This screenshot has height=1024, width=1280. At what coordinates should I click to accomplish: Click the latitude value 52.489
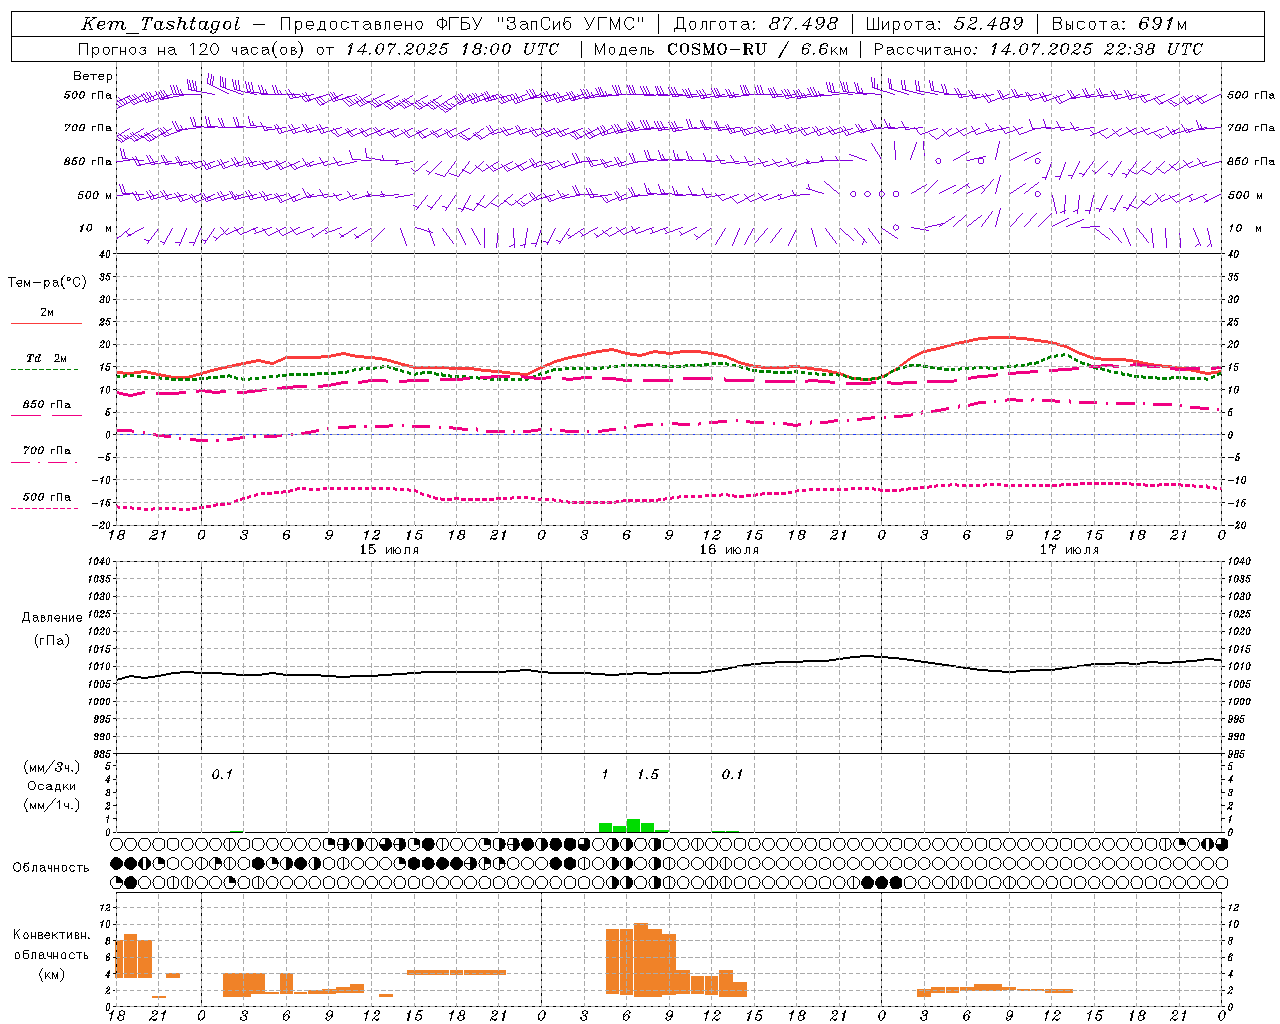[989, 24]
